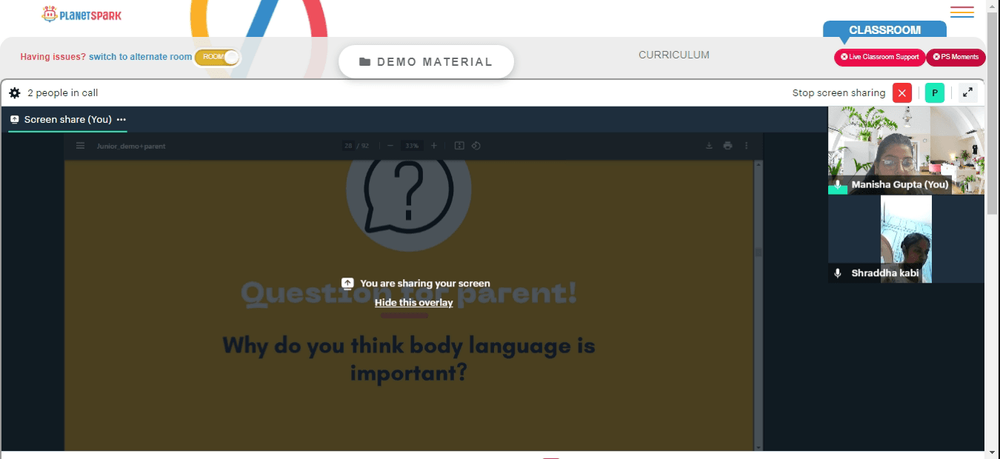Click the browser page vertical scrollbar

tap(993, 230)
